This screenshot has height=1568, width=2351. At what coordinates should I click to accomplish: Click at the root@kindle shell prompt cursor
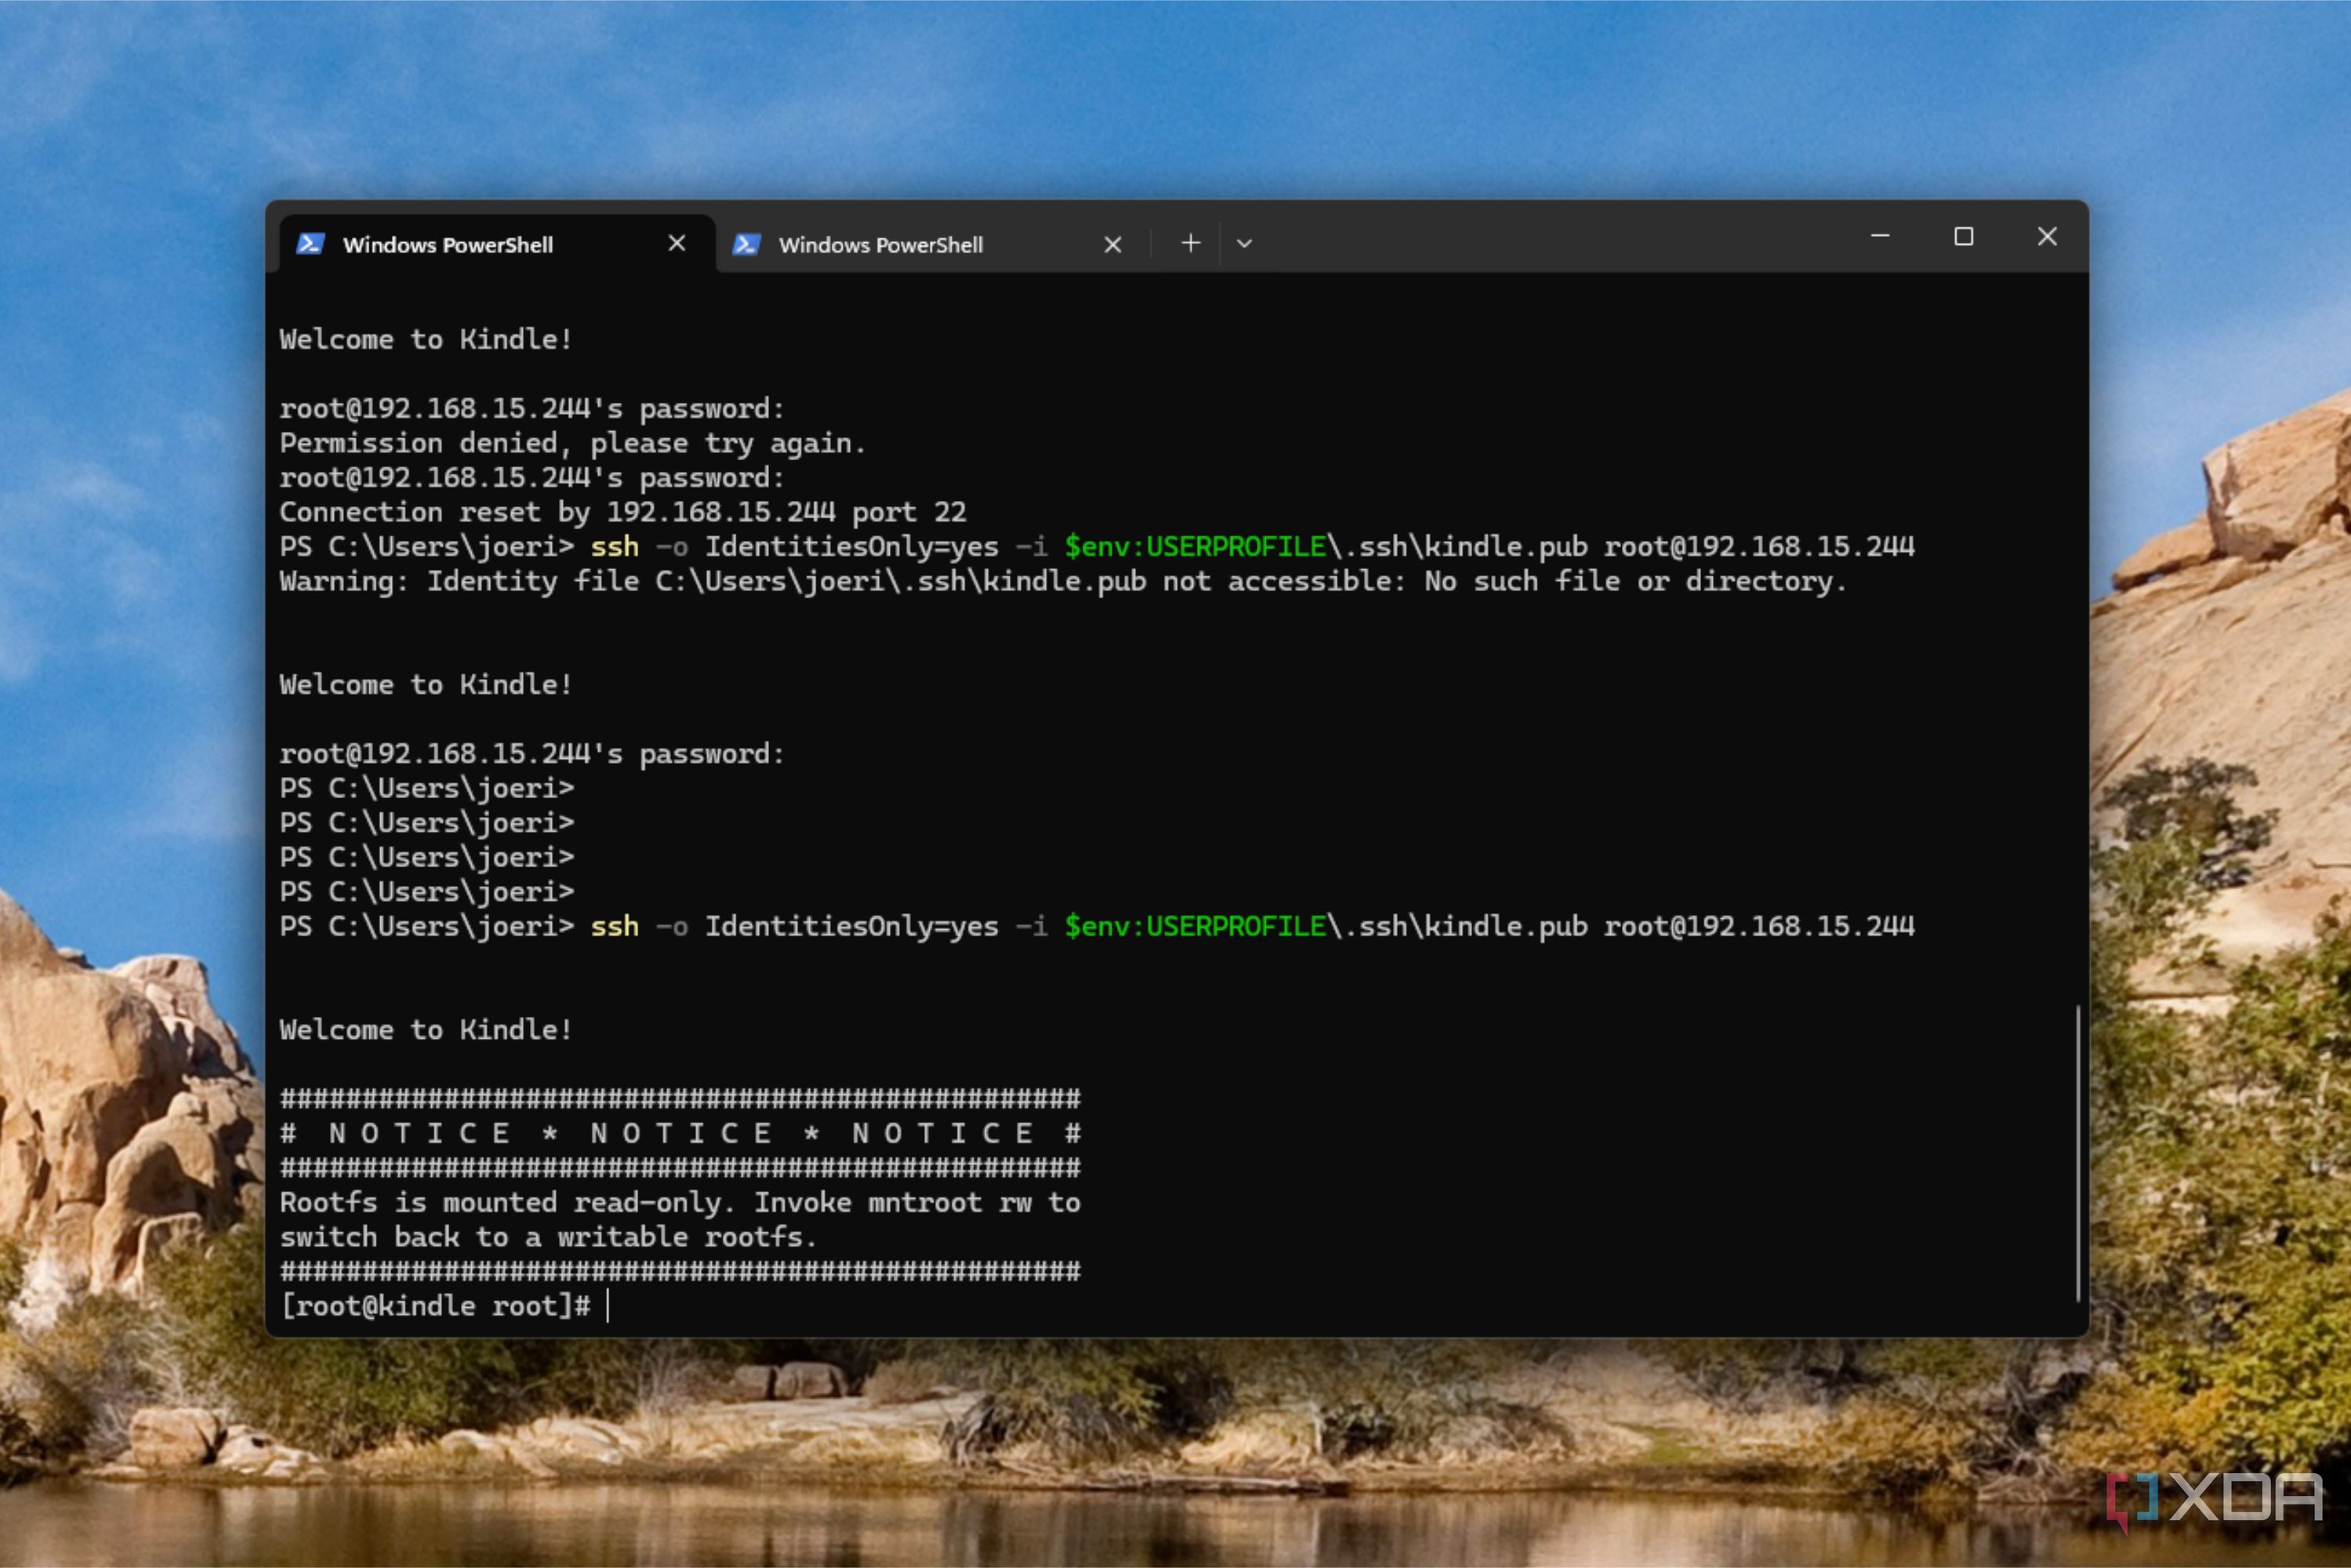(x=607, y=1306)
